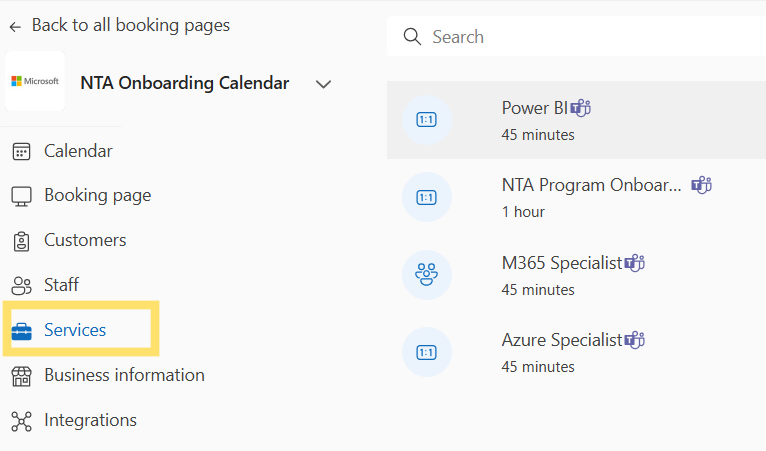The image size is (766, 451).
Task: Open the Calendar menu item
Action: click(78, 151)
